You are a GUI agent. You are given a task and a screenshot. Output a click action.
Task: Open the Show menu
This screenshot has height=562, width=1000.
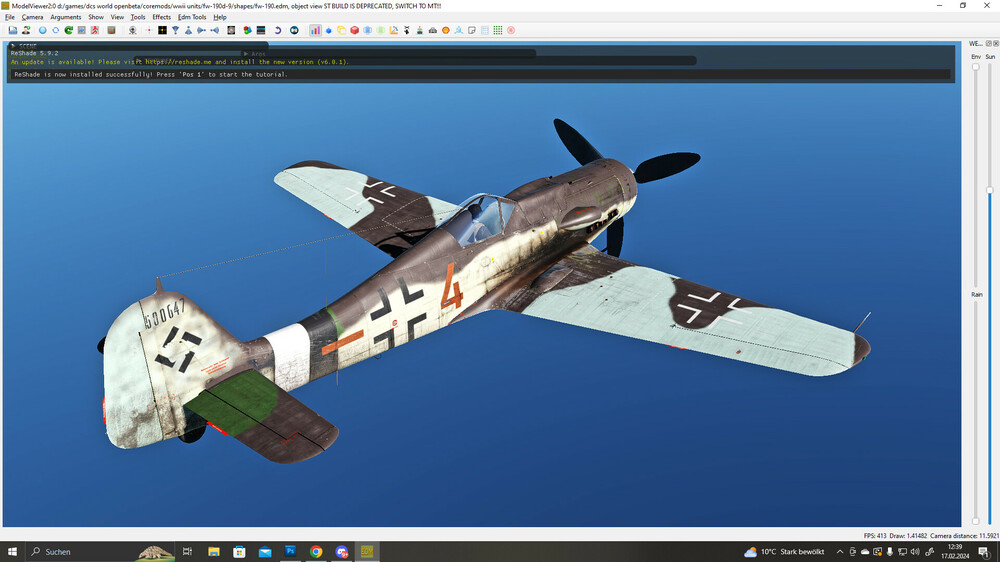coord(96,17)
